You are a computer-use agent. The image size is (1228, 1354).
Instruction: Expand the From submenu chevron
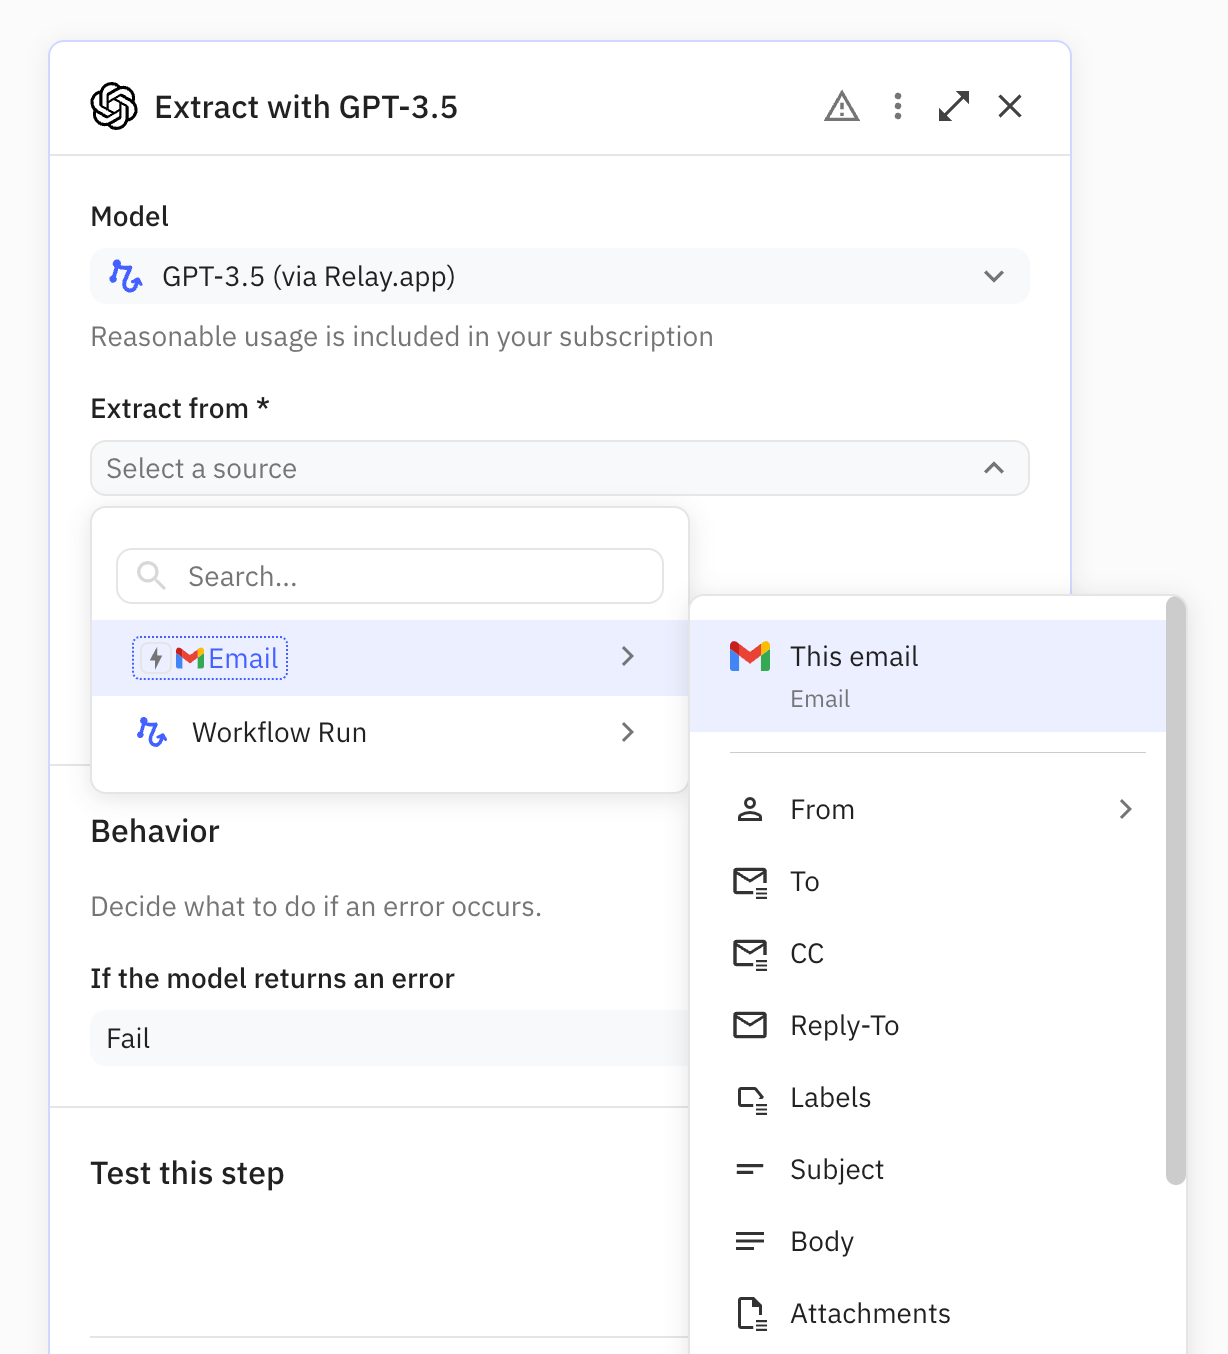[x=1126, y=809]
